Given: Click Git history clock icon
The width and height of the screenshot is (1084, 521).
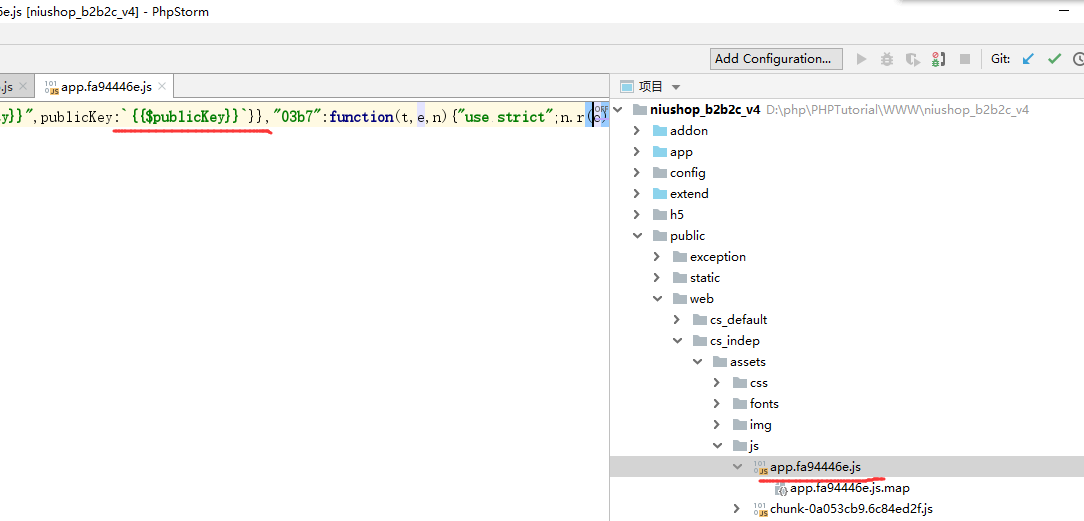Looking at the screenshot, I should (x=1078, y=59).
